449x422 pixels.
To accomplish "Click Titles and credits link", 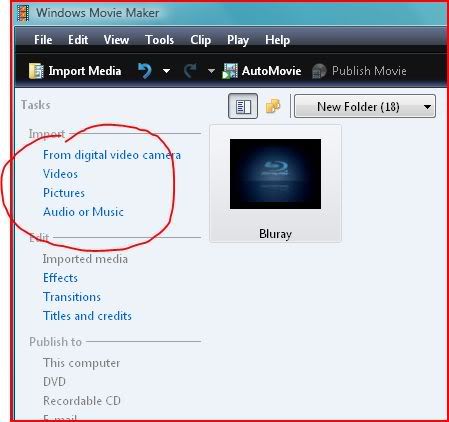I will [x=87, y=316].
